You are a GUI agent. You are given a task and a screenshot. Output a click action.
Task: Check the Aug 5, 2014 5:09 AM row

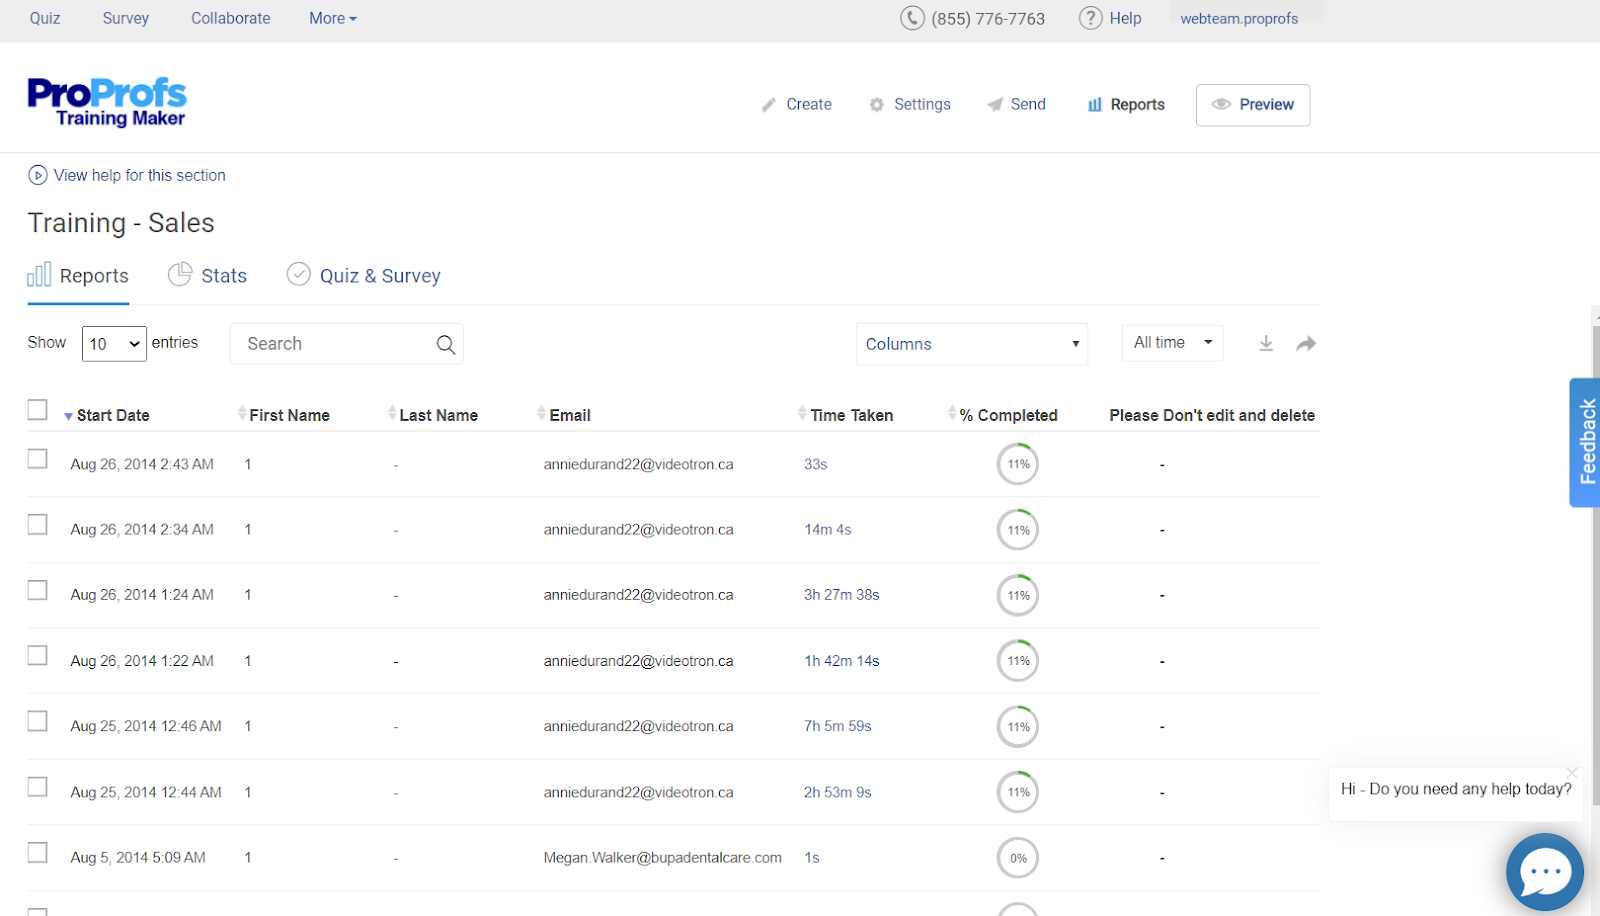tap(37, 853)
